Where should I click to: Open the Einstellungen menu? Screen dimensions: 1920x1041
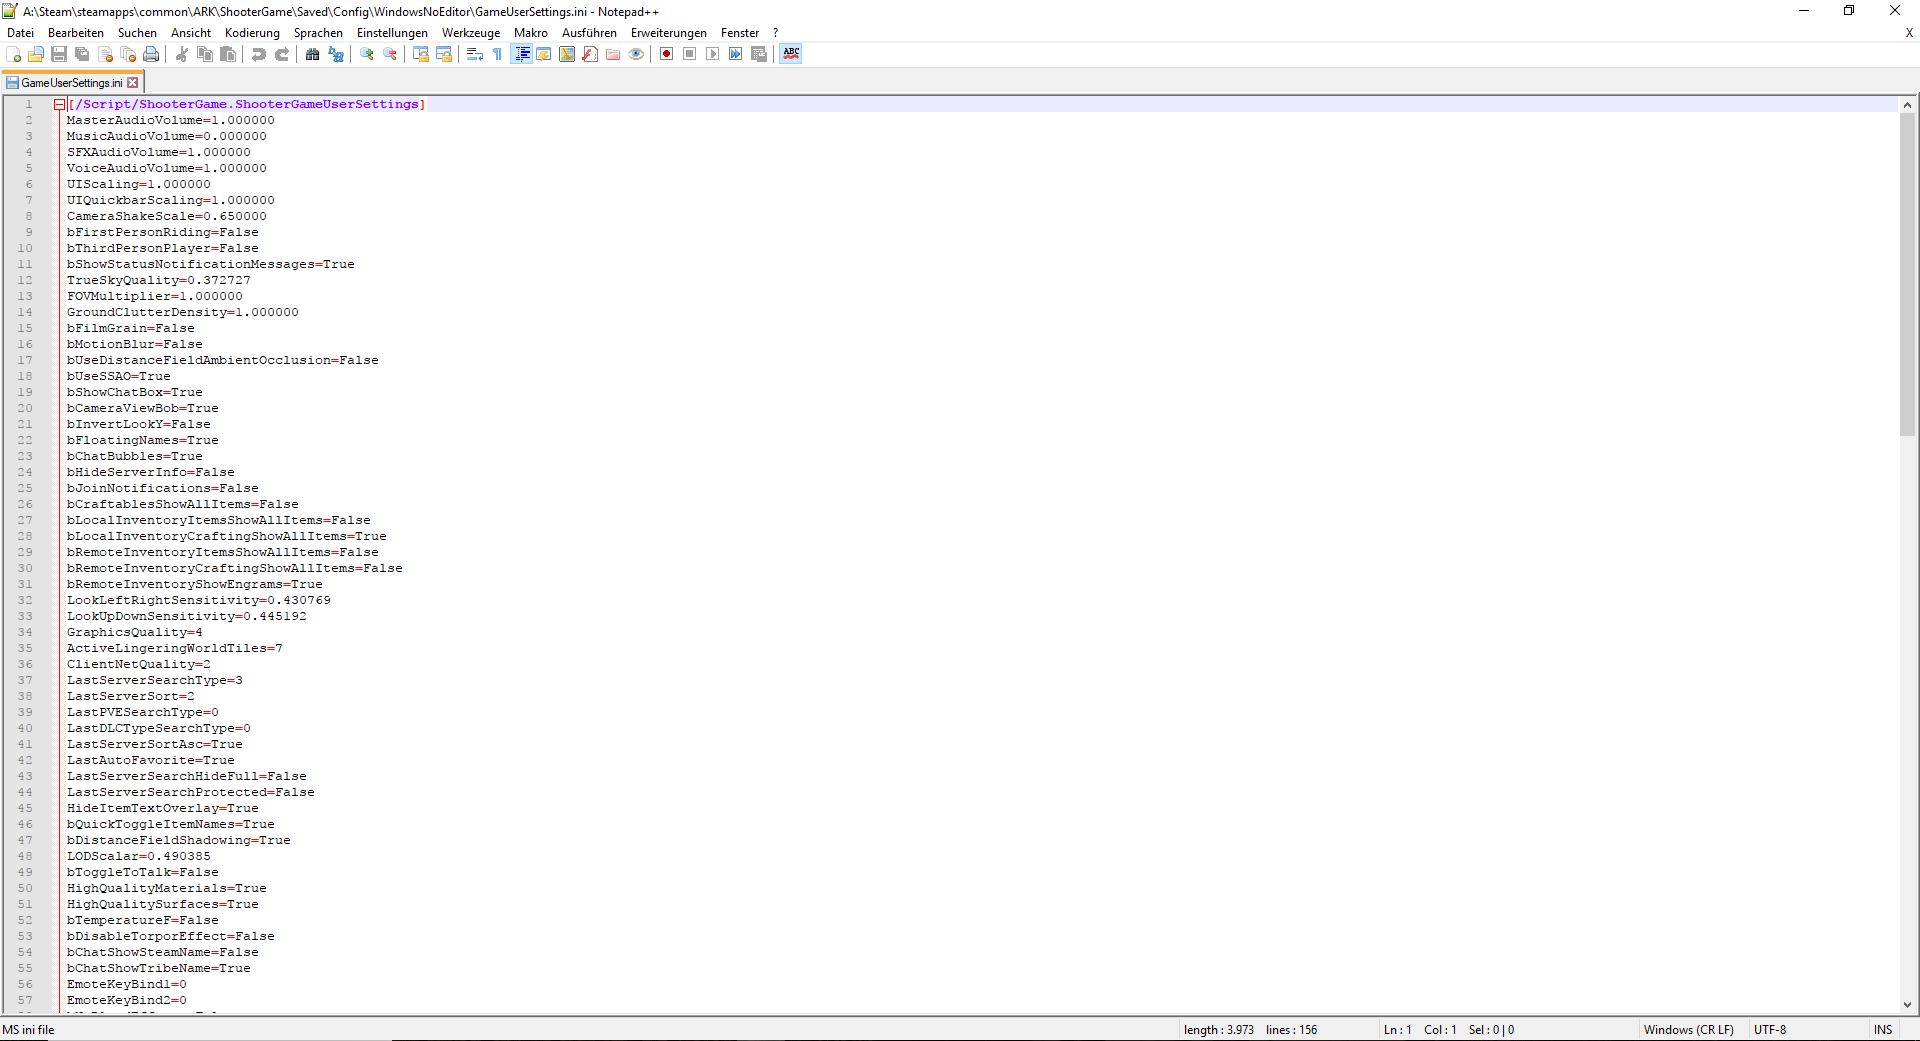(x=392, y=33)
